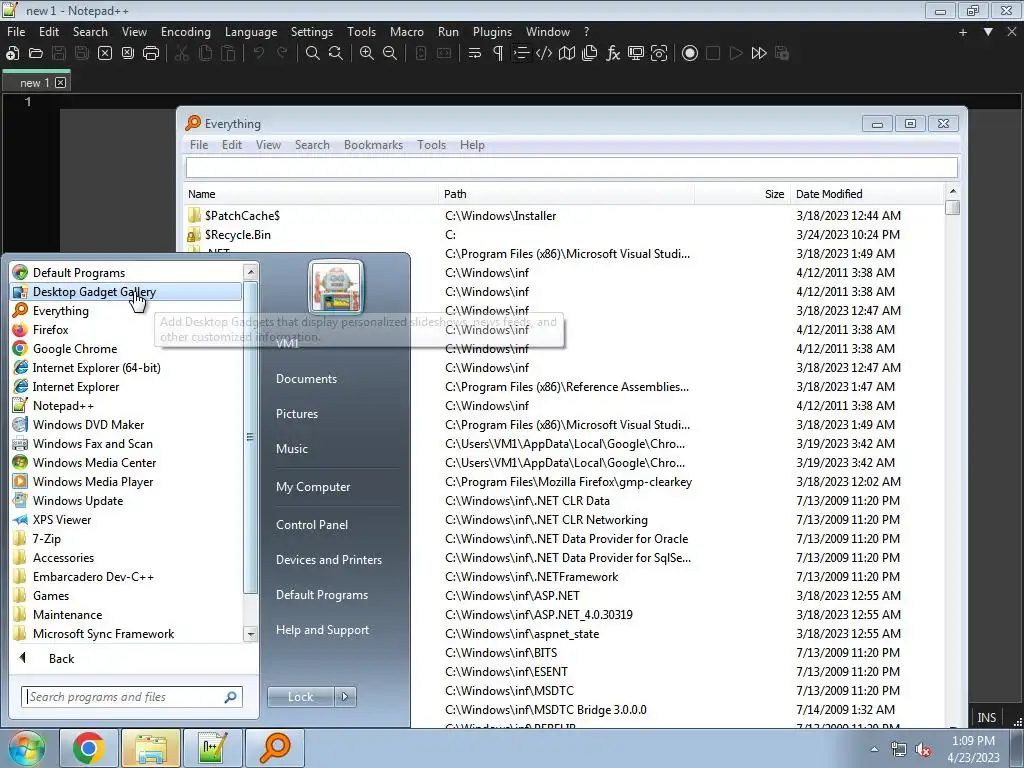Open Desktop Gadget Gallery from Start menu
The height and width of the screenshot is (768, 1024).
coord(126,292)
